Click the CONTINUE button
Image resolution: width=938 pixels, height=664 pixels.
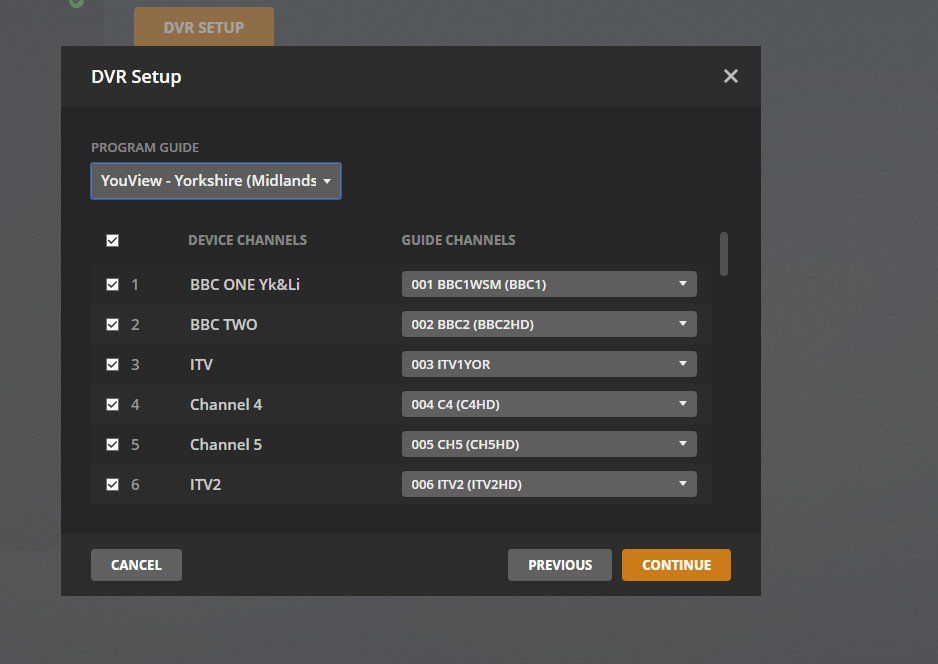(x=676, y=564)
